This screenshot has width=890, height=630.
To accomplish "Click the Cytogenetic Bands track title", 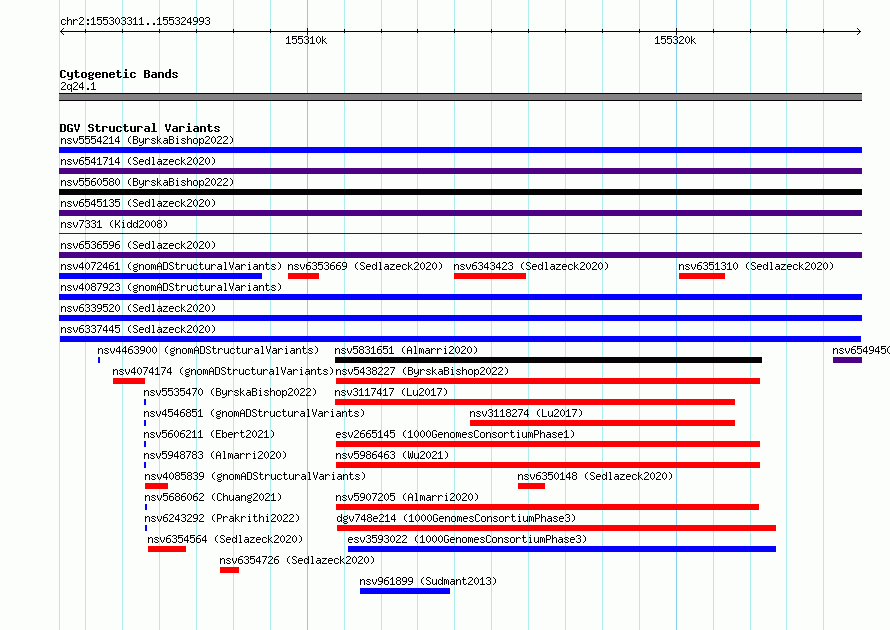I will tap(119, 74).
